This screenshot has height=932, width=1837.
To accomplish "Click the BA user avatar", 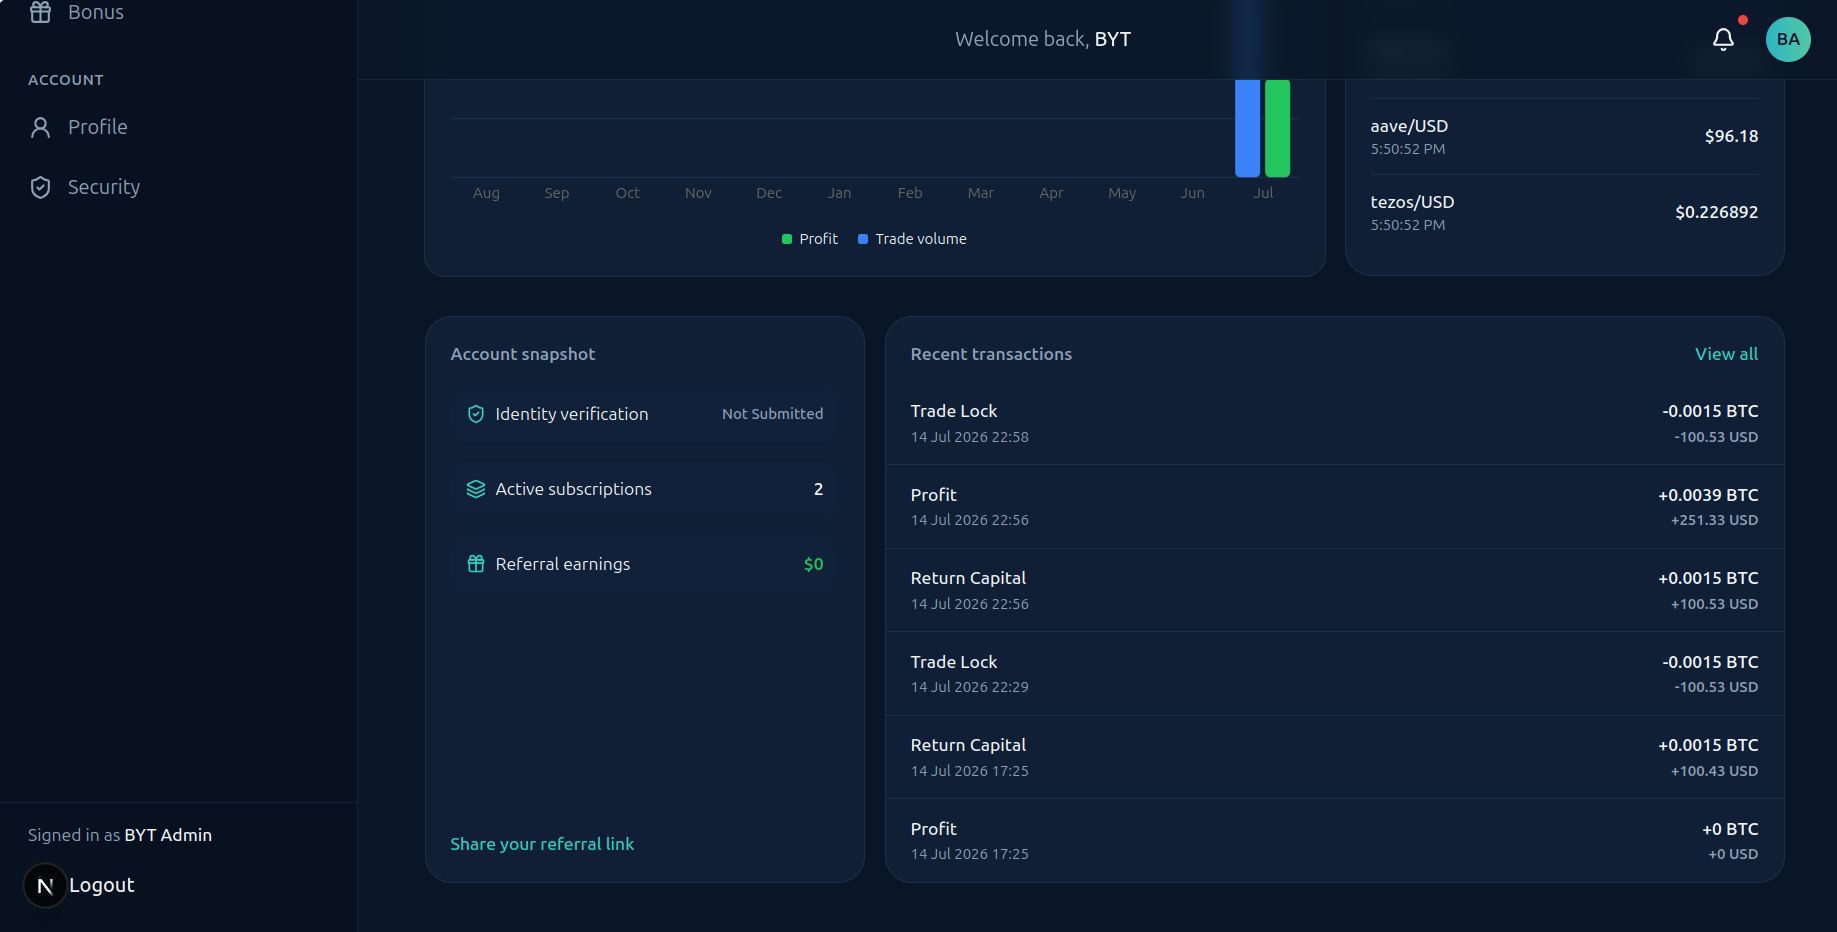I will click(x=1788, y=39).
